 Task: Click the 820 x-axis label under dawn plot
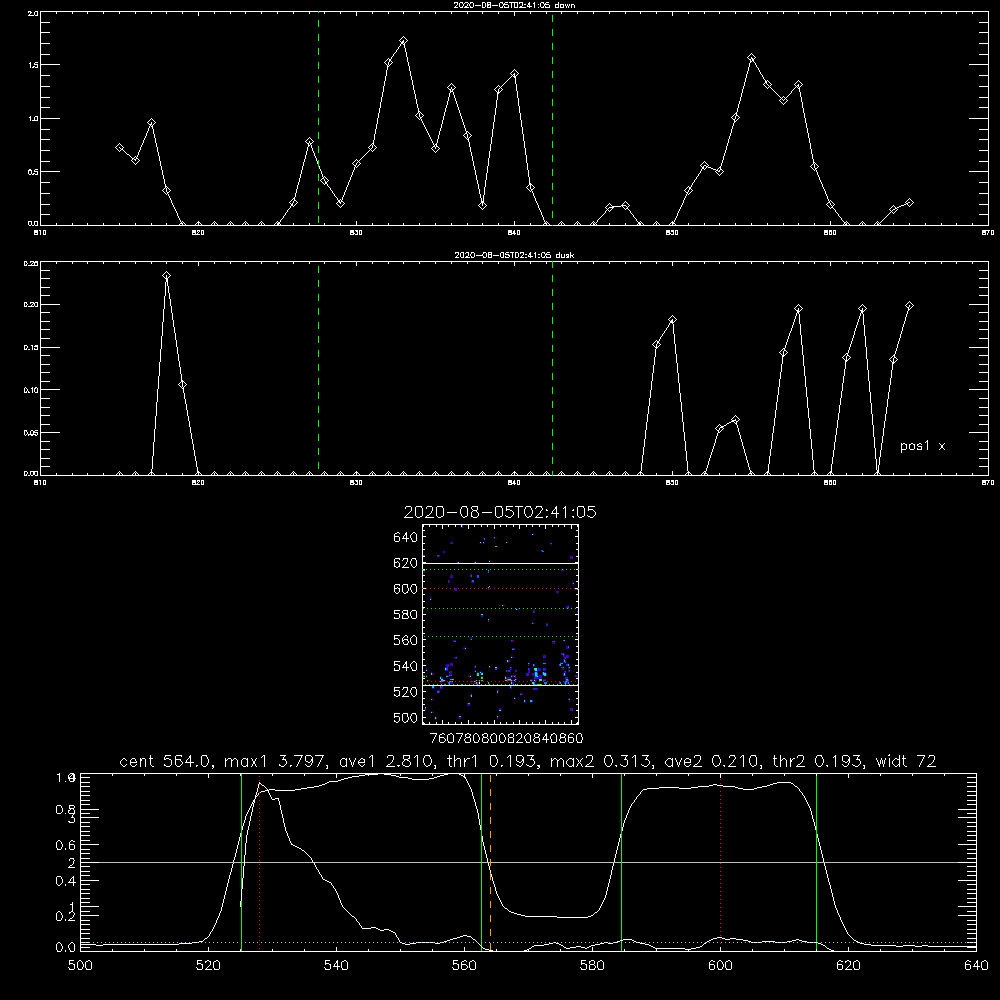198,233
